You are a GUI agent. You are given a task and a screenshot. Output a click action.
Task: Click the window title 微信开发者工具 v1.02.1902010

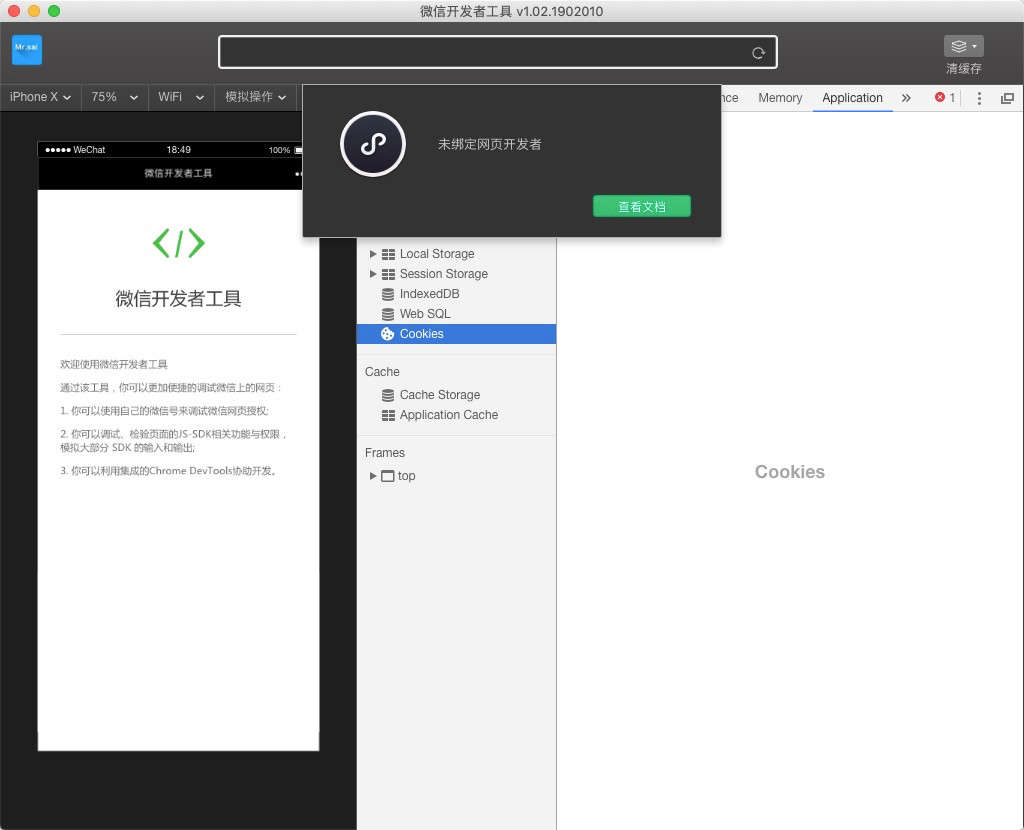pyautogui.click(x=511, y=11)
